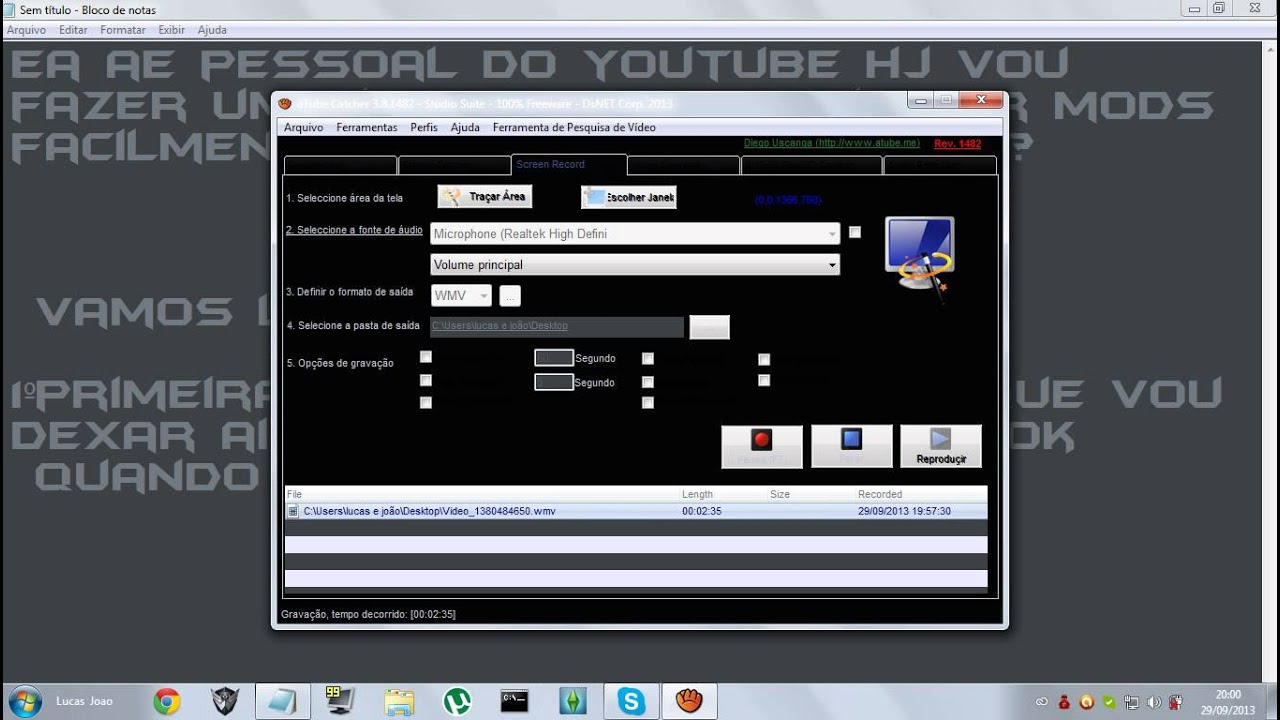Stop recording with the blue square button

pyautogui.click(x=851, y=446)
